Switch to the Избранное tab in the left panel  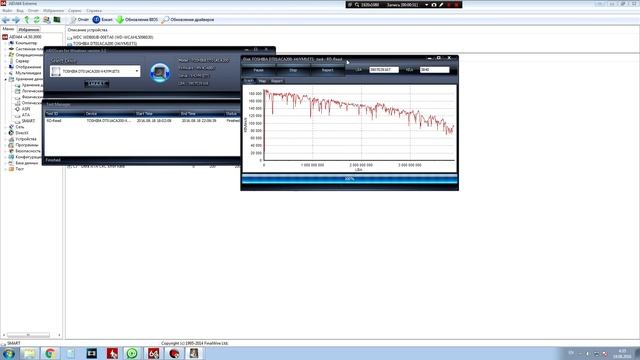pyautogui.click(x=29, y=30)
